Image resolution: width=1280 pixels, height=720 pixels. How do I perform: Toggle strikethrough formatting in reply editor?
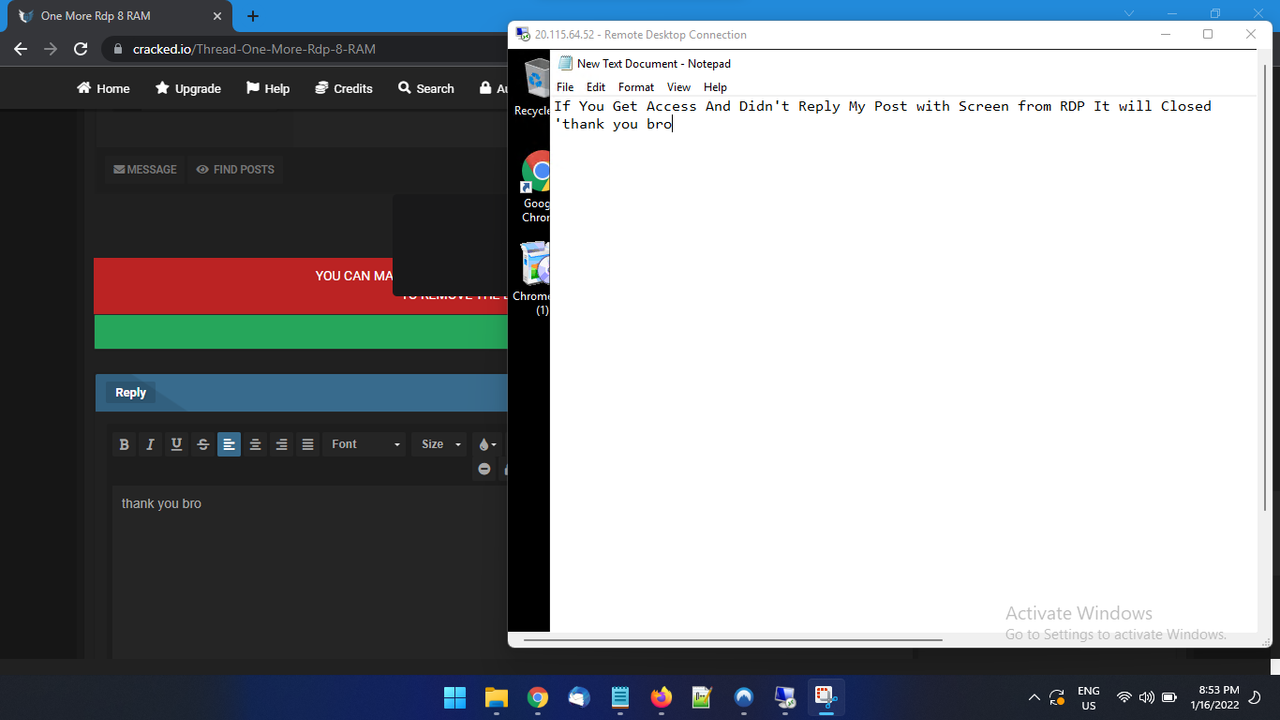203,444
